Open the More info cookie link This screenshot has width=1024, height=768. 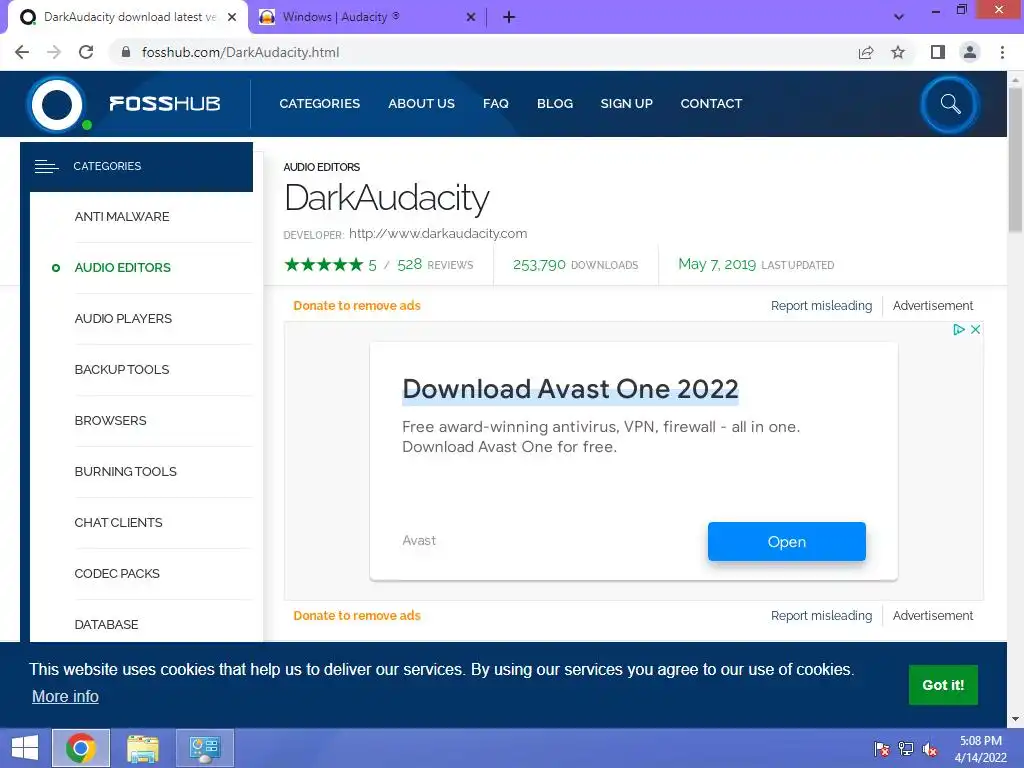click(65, 697)
